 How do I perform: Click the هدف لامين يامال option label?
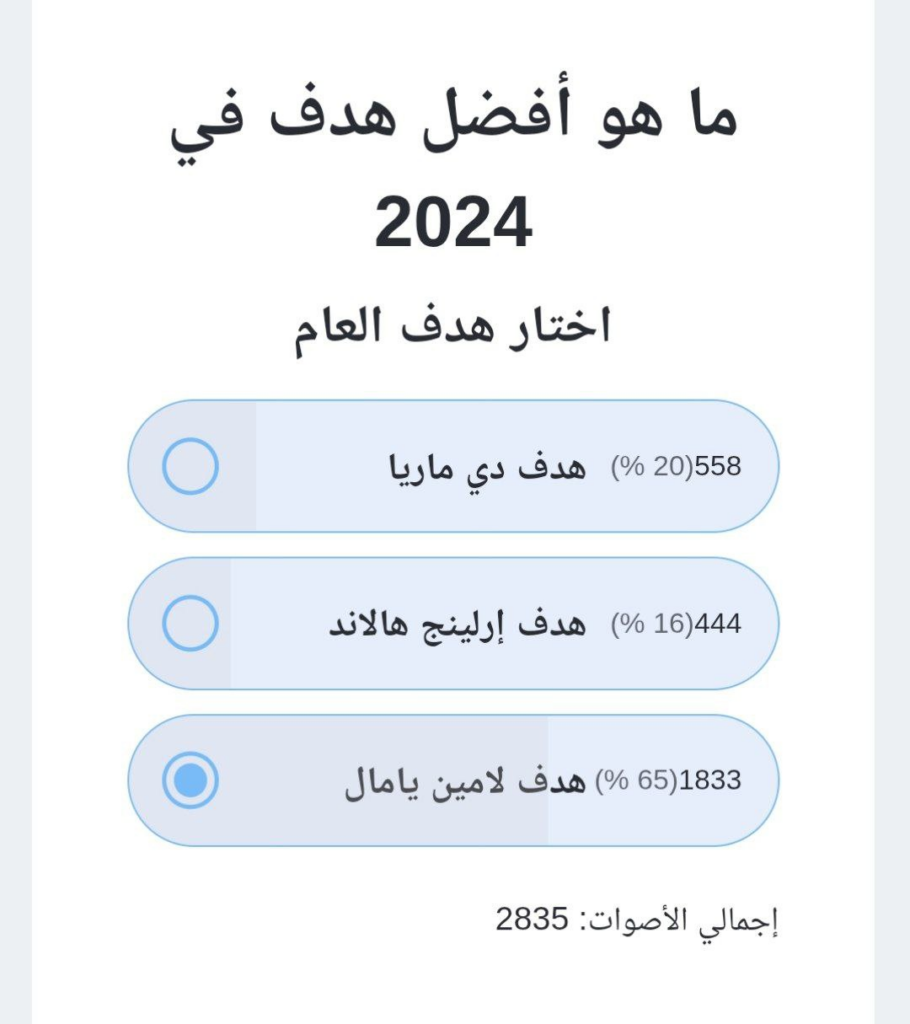click(464, 781)
